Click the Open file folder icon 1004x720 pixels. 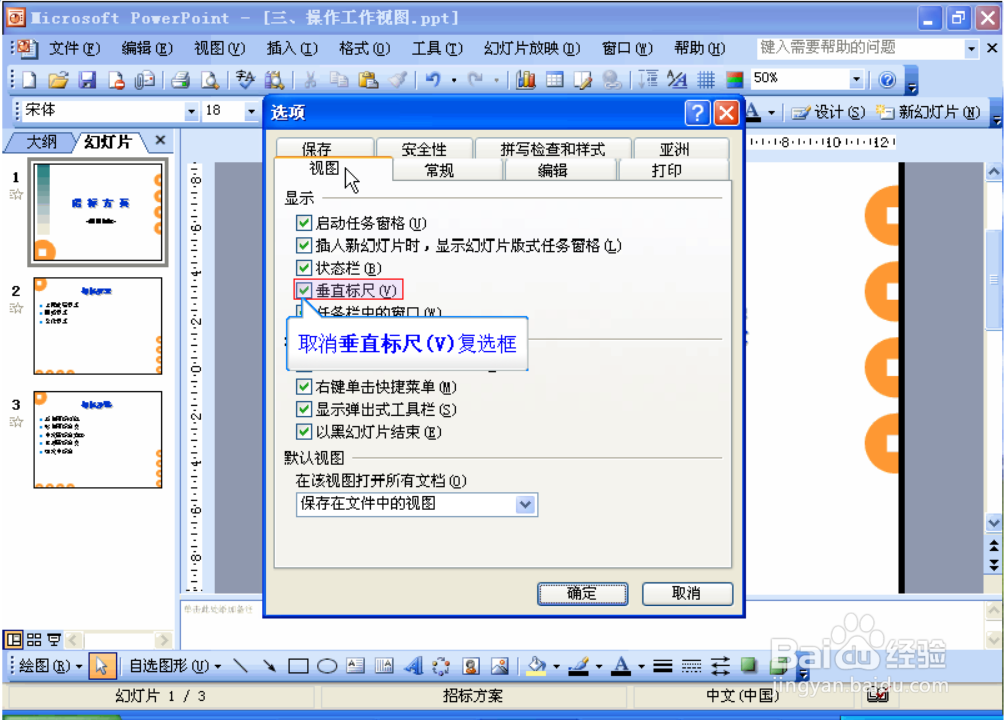tap(58, 80)
